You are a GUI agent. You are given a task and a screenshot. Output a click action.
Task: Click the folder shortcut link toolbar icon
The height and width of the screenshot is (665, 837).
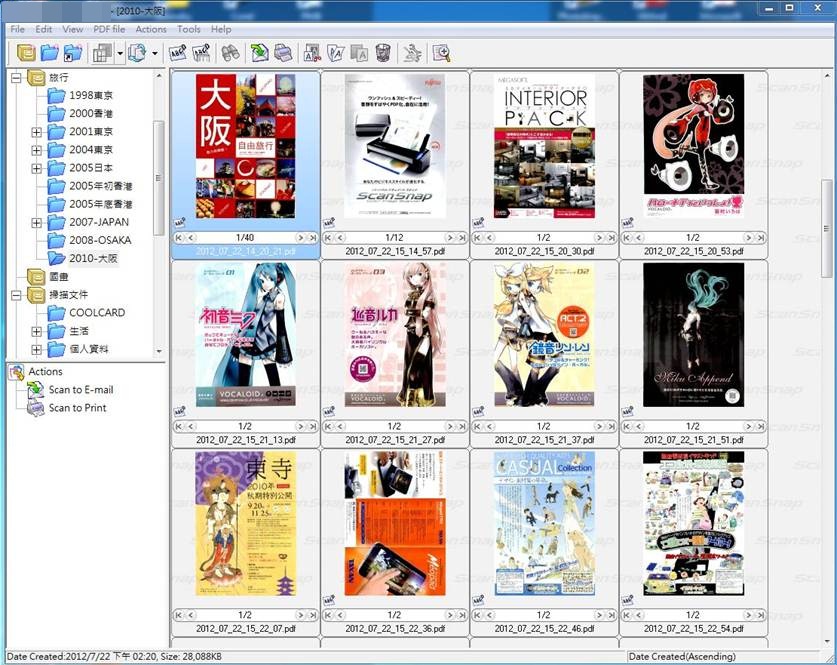pos(73,52)
